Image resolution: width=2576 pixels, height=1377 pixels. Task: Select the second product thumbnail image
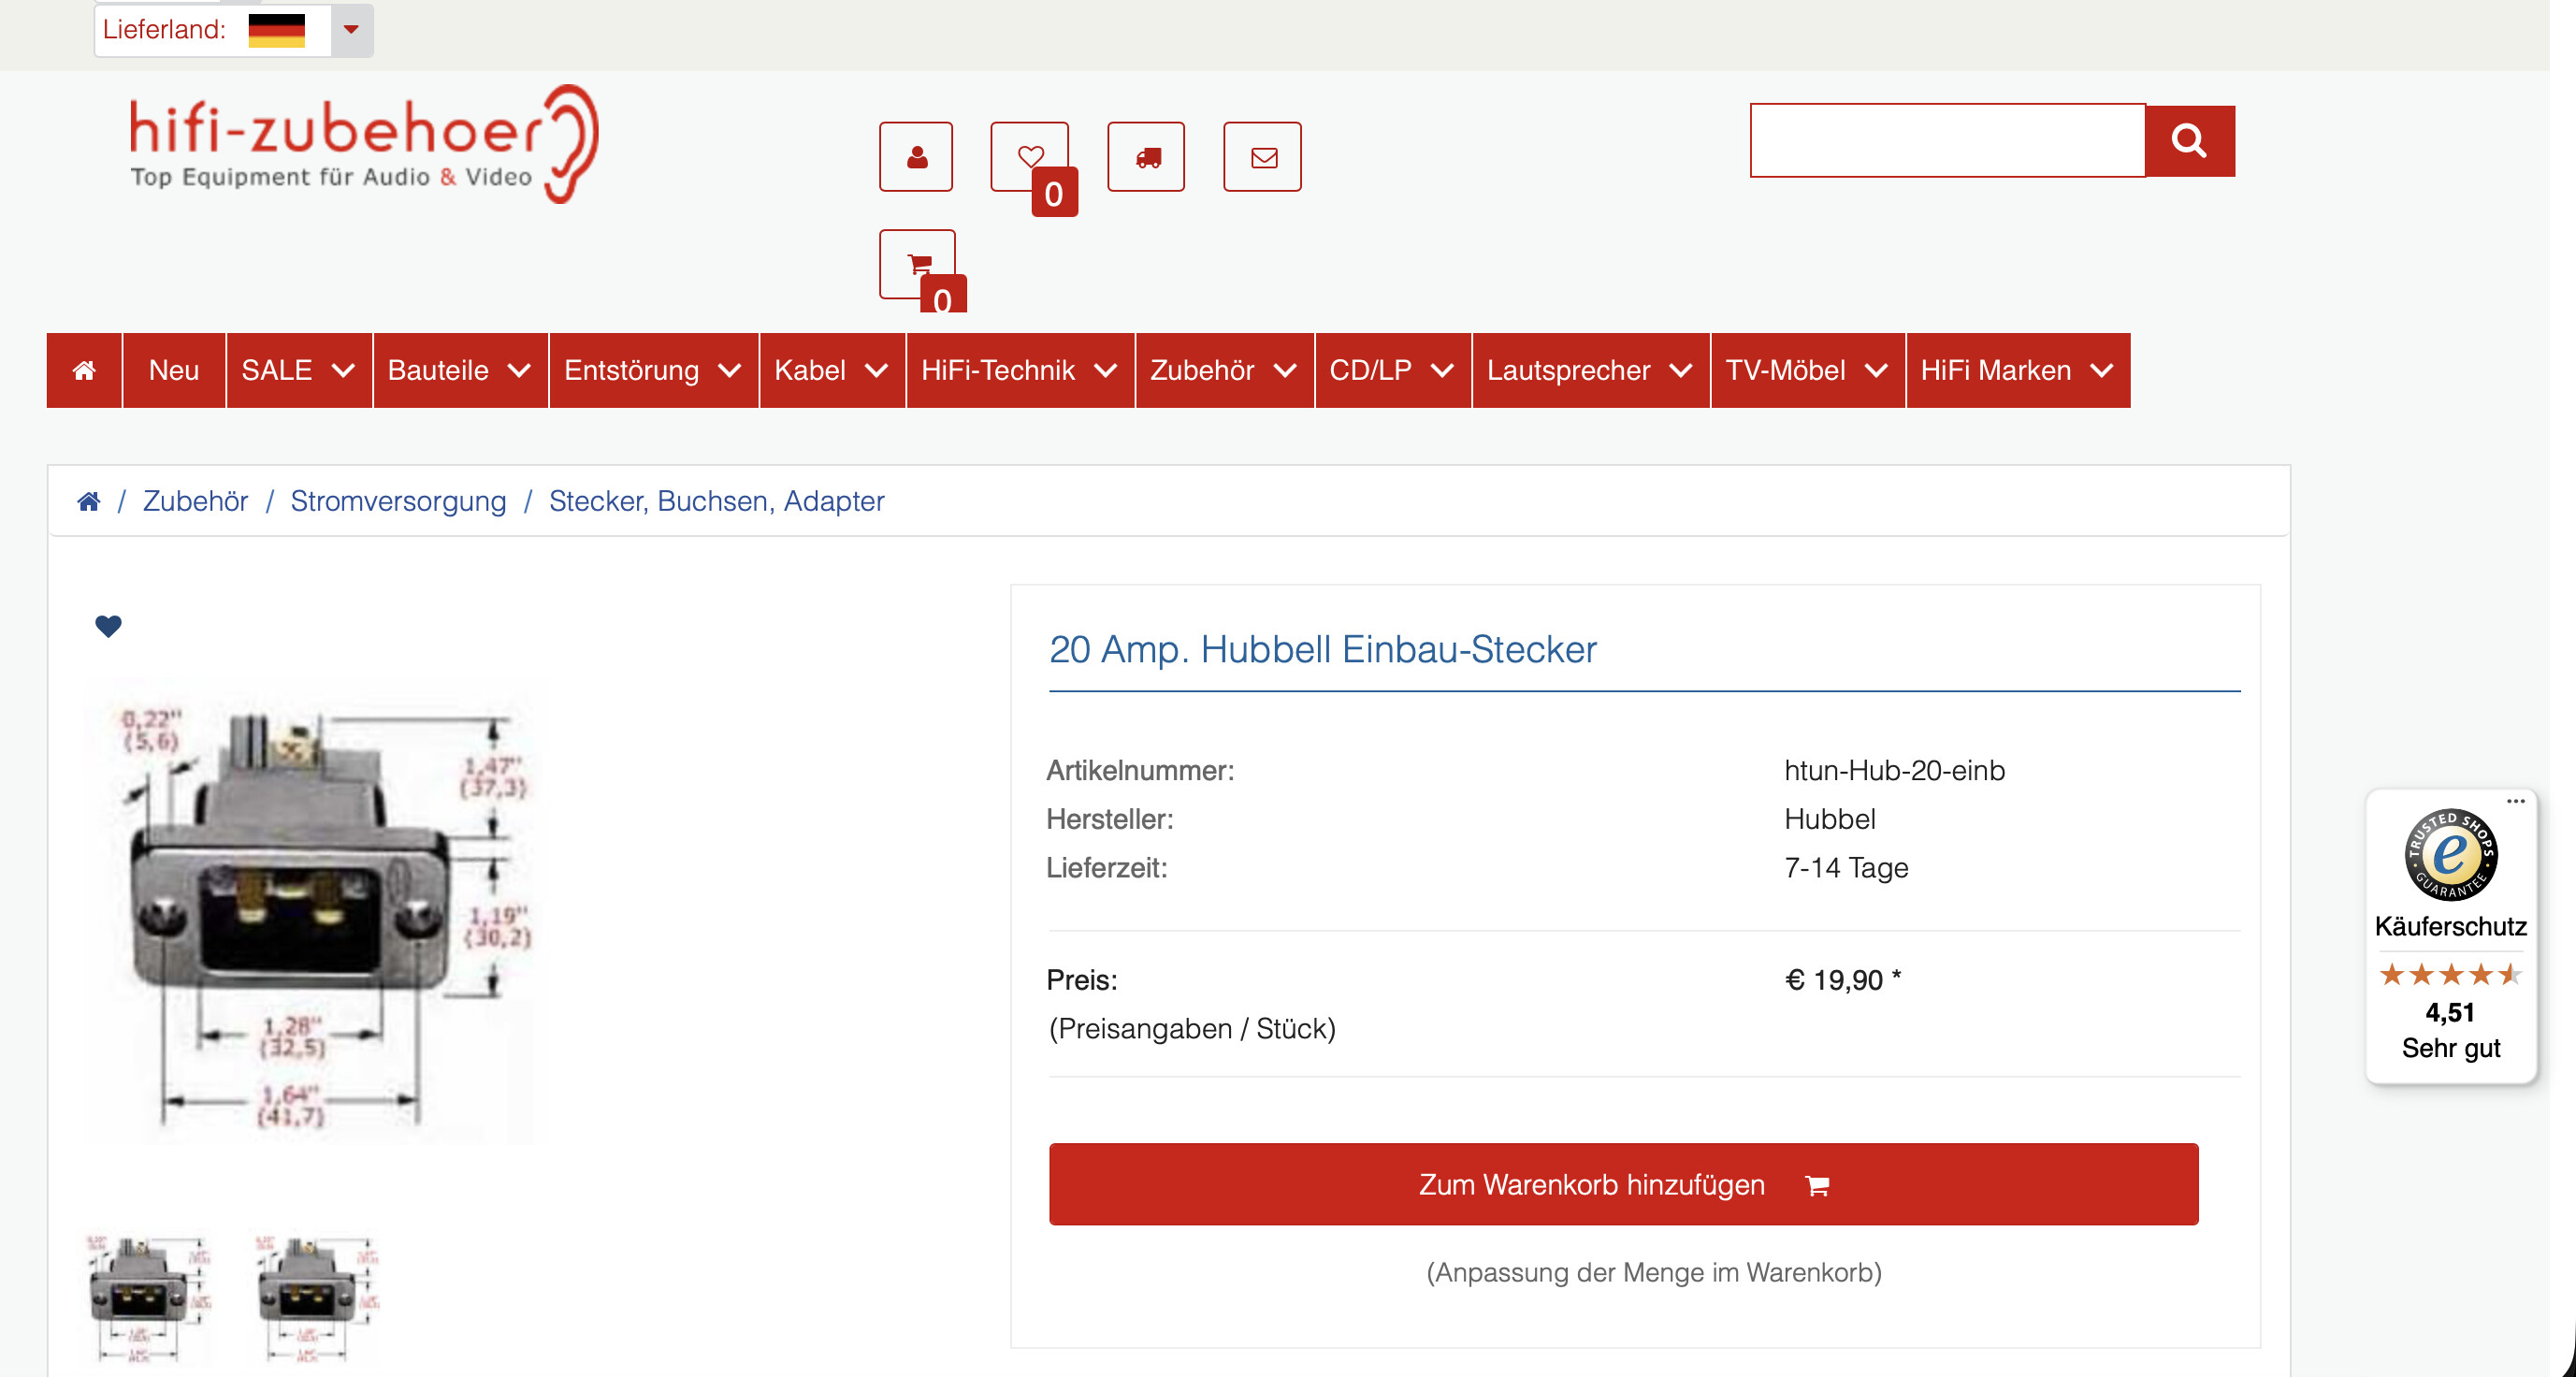coord(315,1298)
